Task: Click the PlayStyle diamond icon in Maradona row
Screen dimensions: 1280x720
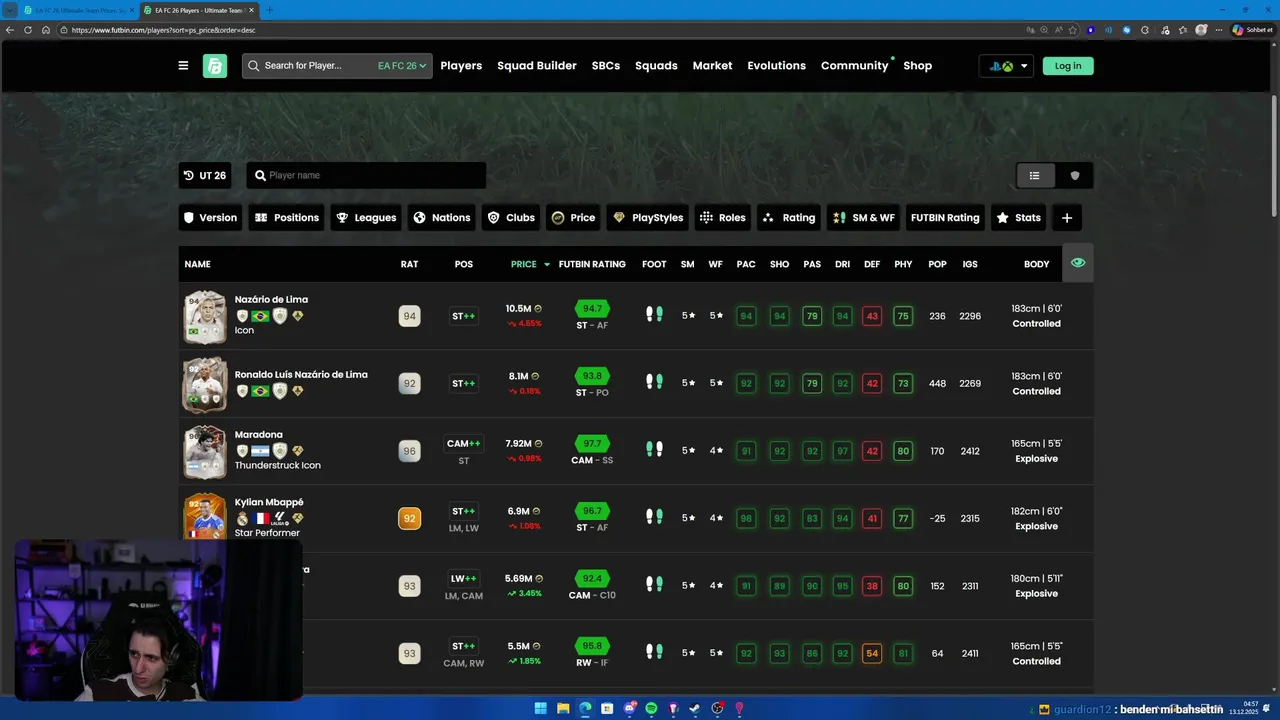Action: (298, 451)
